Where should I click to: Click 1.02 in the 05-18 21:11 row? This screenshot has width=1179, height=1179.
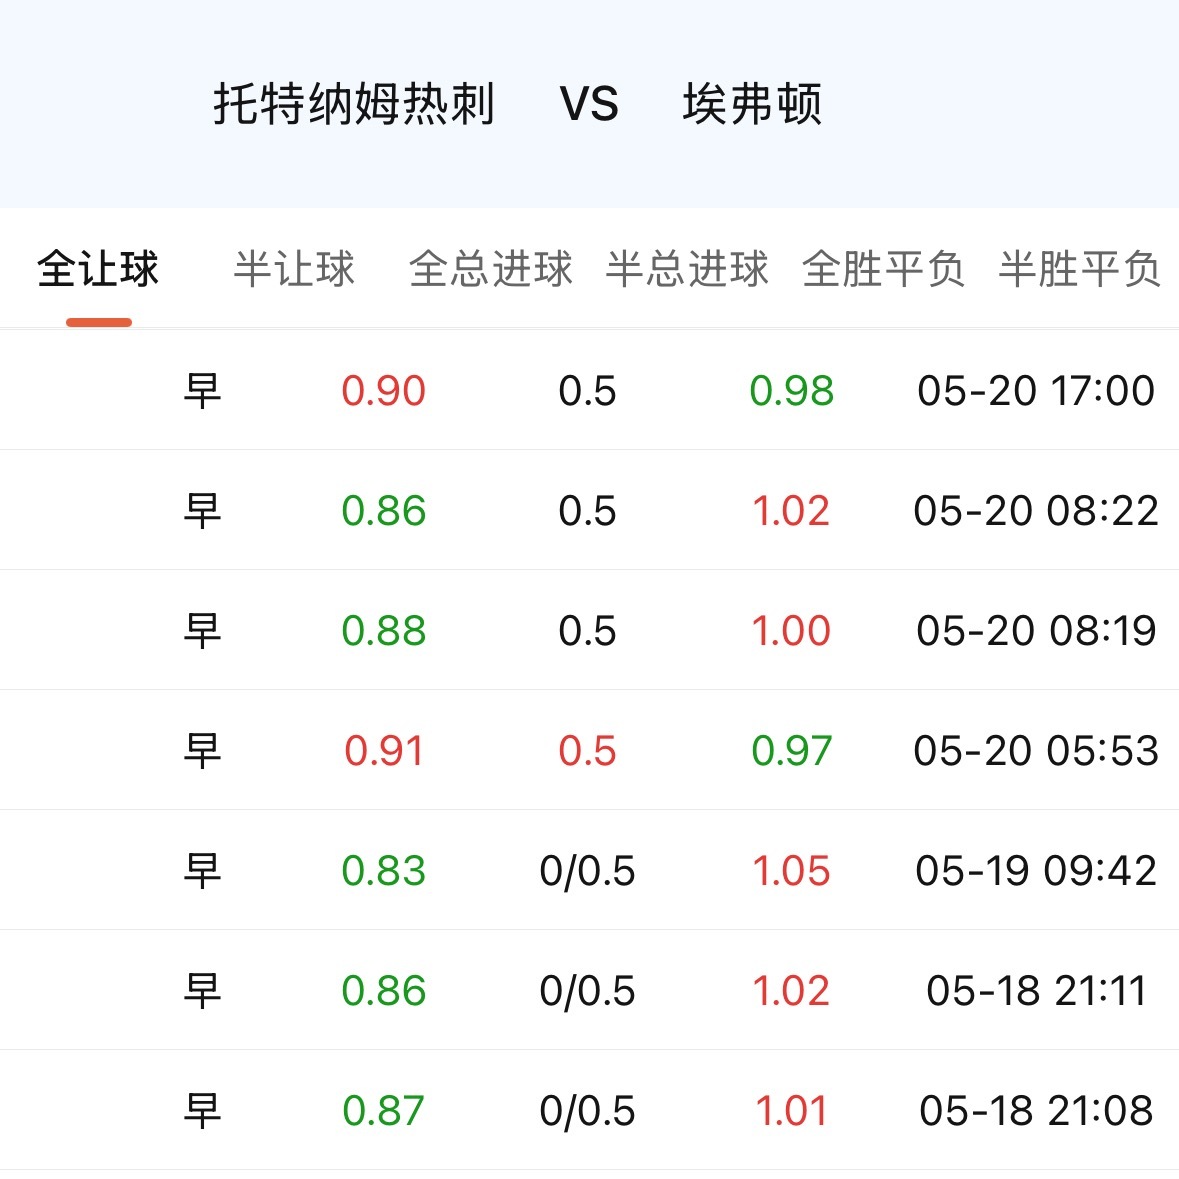tap(792, 991)
